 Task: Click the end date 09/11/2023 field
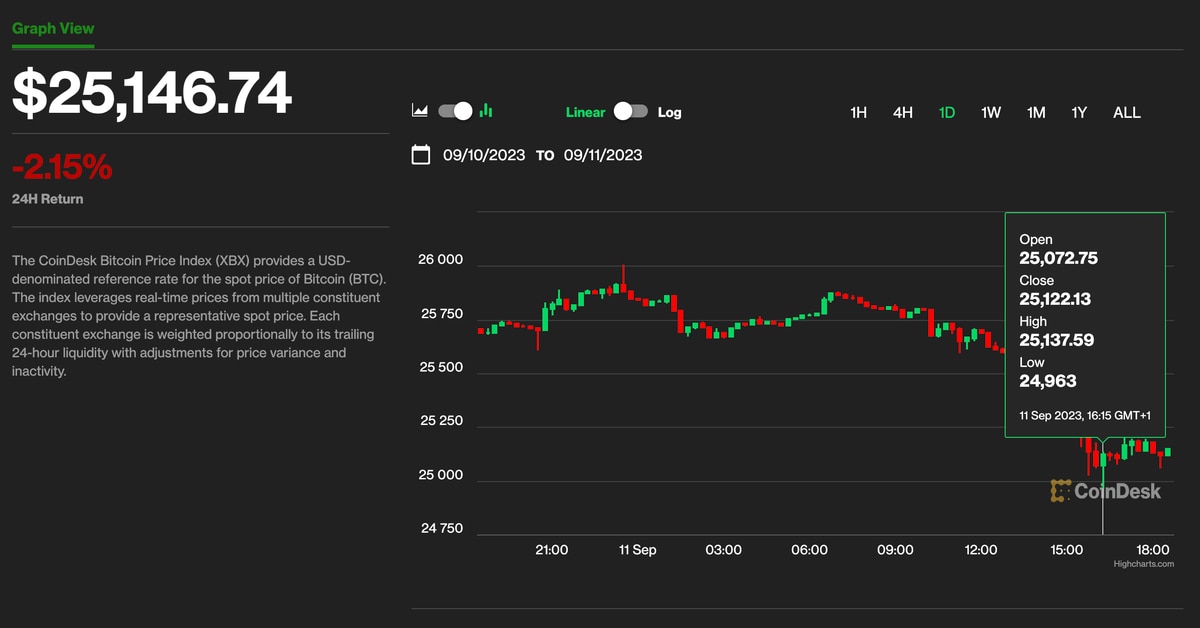click(602, 155)
